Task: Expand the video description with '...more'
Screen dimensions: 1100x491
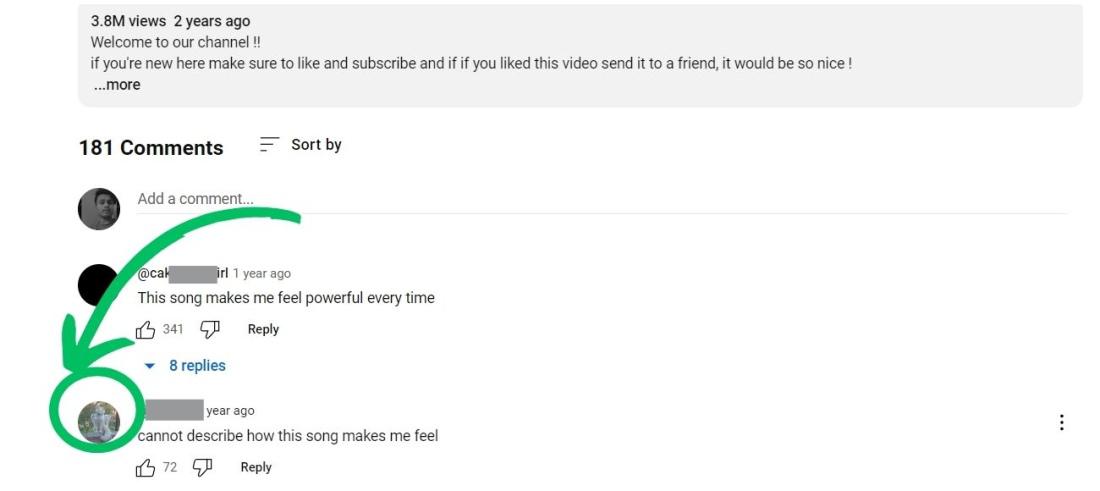Action: point(117,85)
